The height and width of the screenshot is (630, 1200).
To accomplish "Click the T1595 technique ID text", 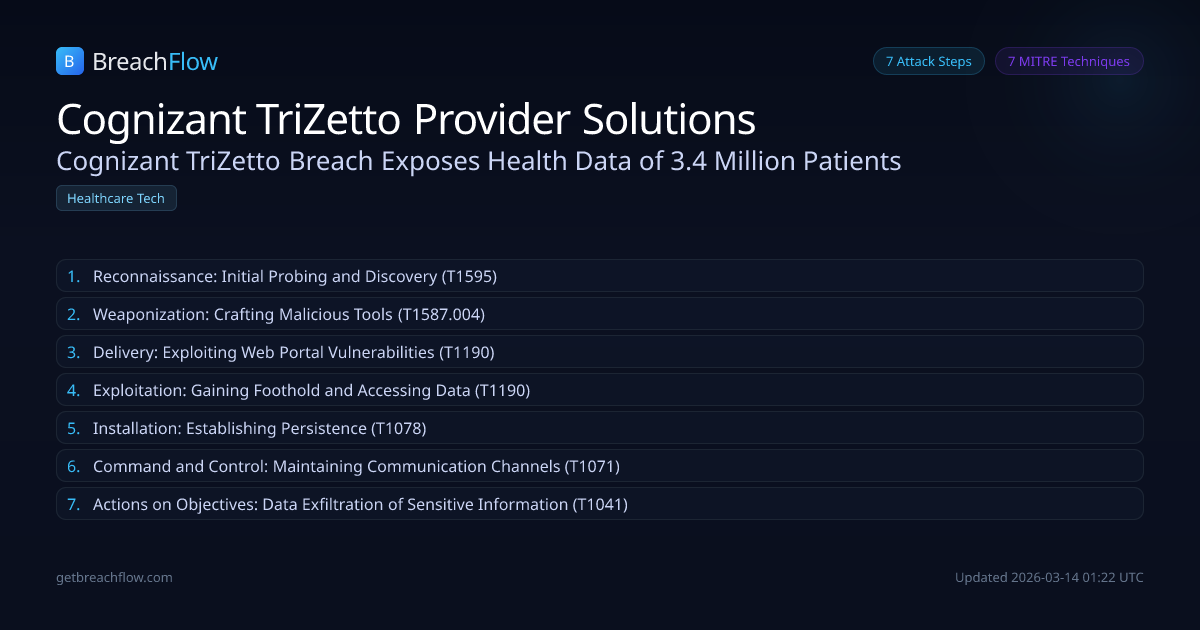I will point(469,276).
